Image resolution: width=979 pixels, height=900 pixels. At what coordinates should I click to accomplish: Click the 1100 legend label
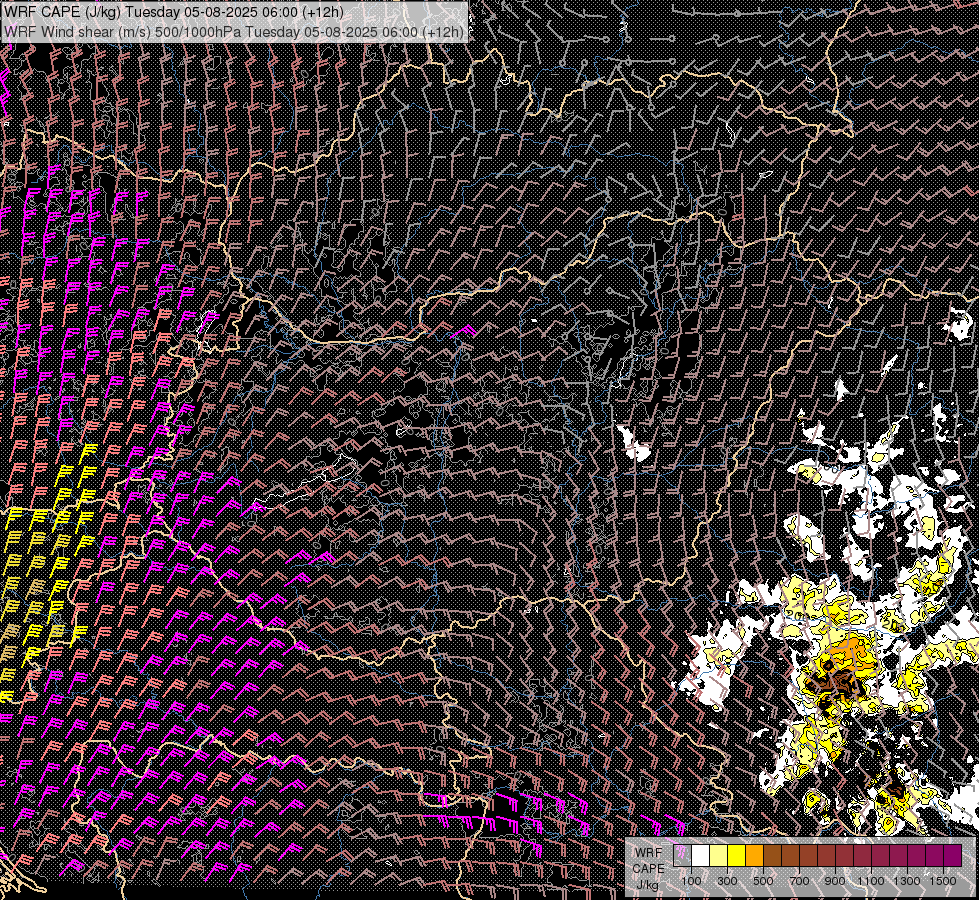(x=870, y=881)
